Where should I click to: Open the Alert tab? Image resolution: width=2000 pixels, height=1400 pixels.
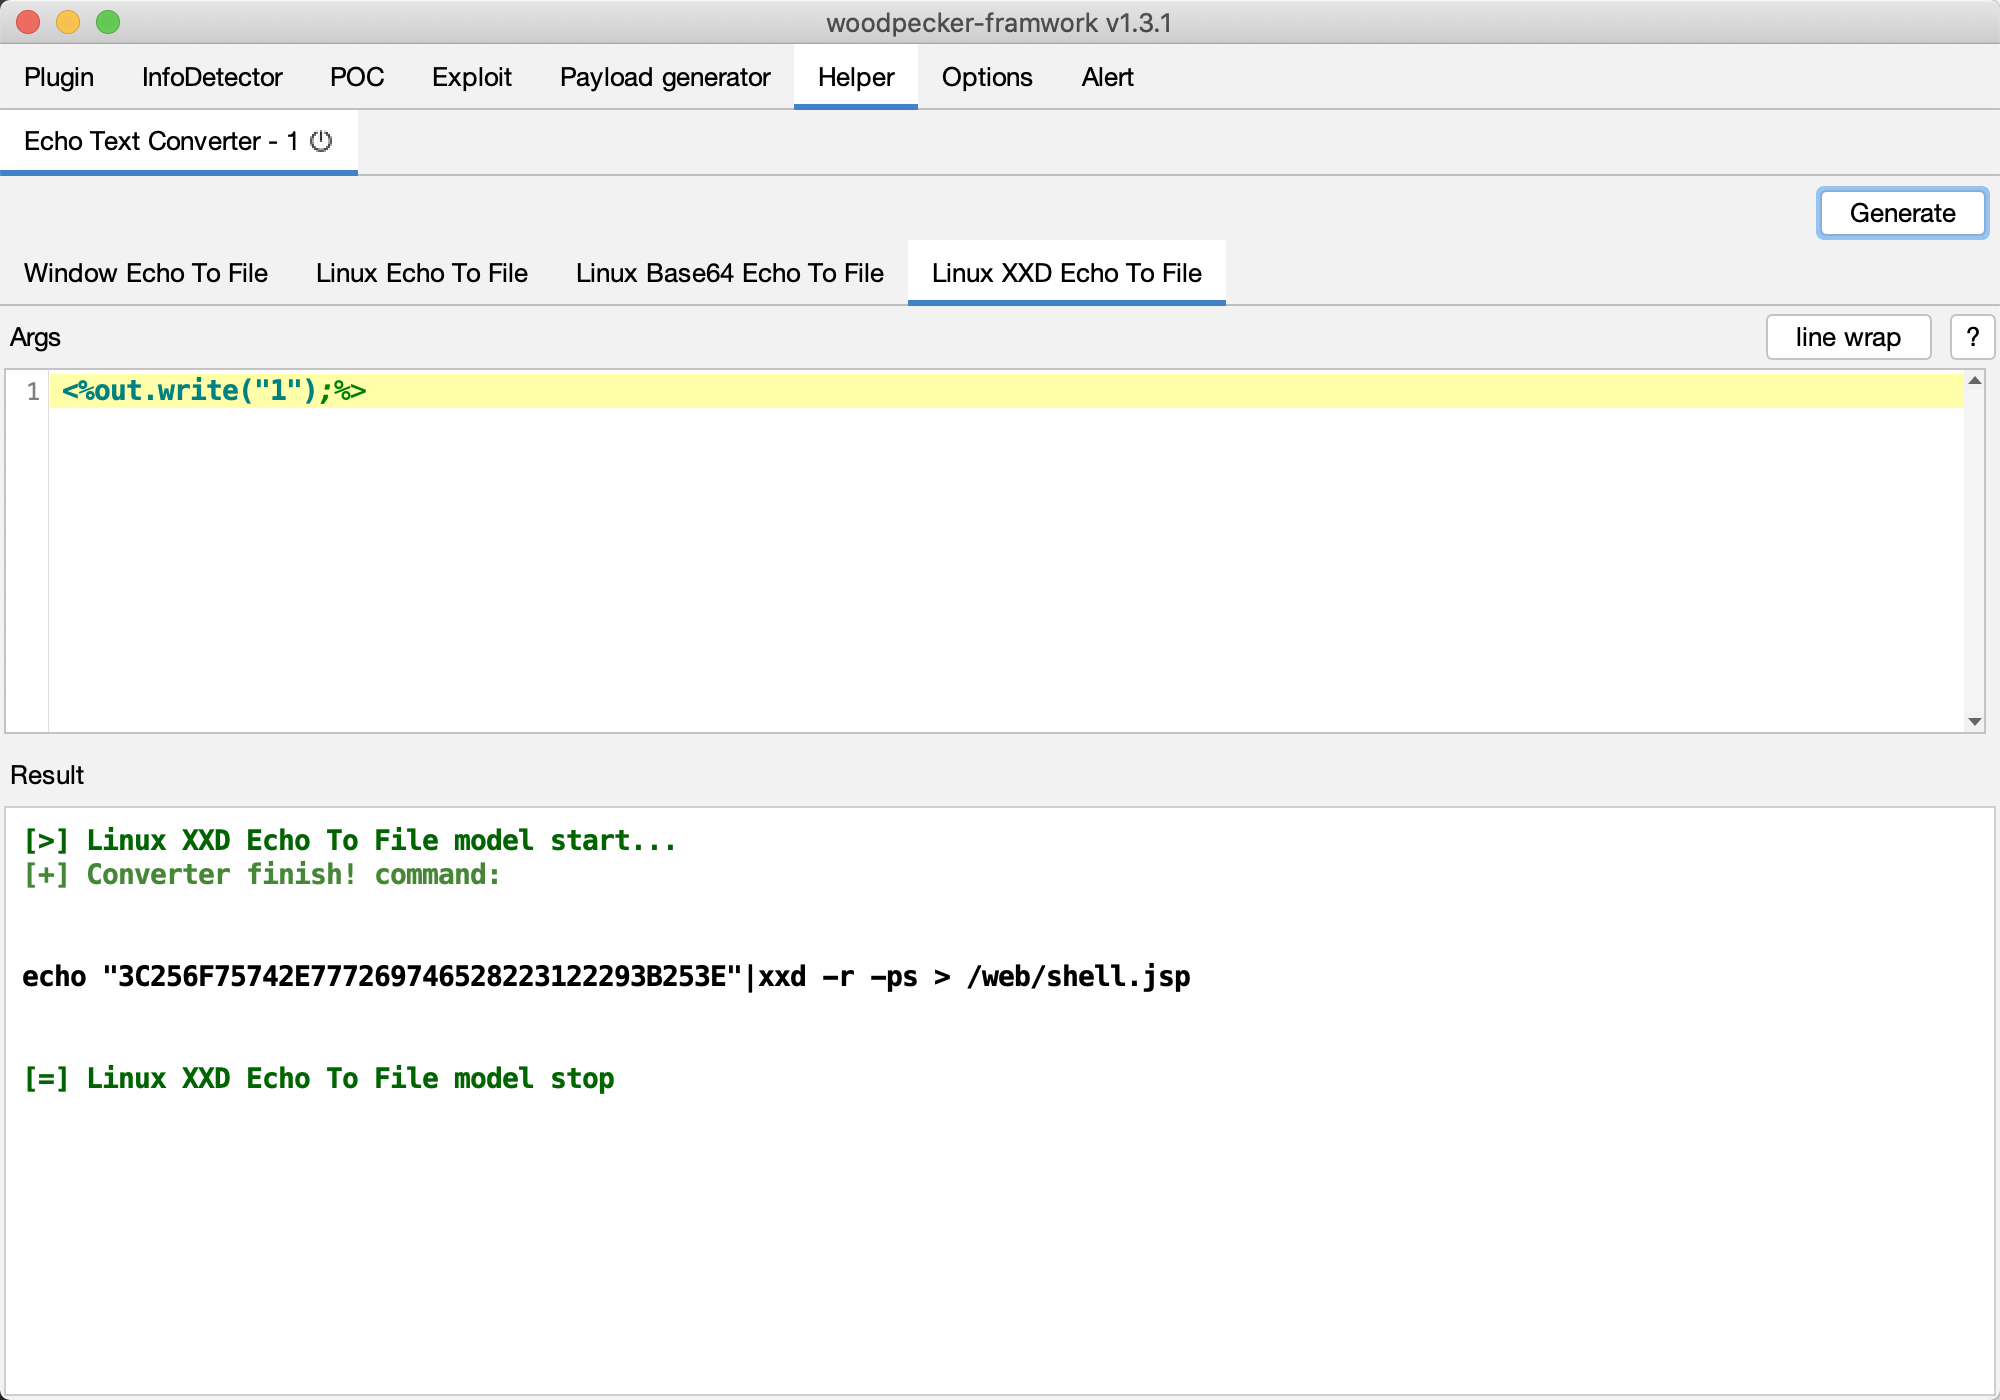[1107, 77]
